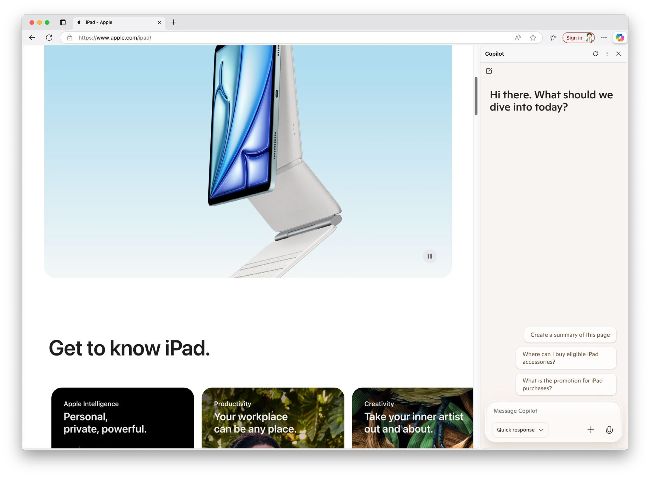Click the microphone icon in Copilot
650x478 pixels.
tap(609, 430)
